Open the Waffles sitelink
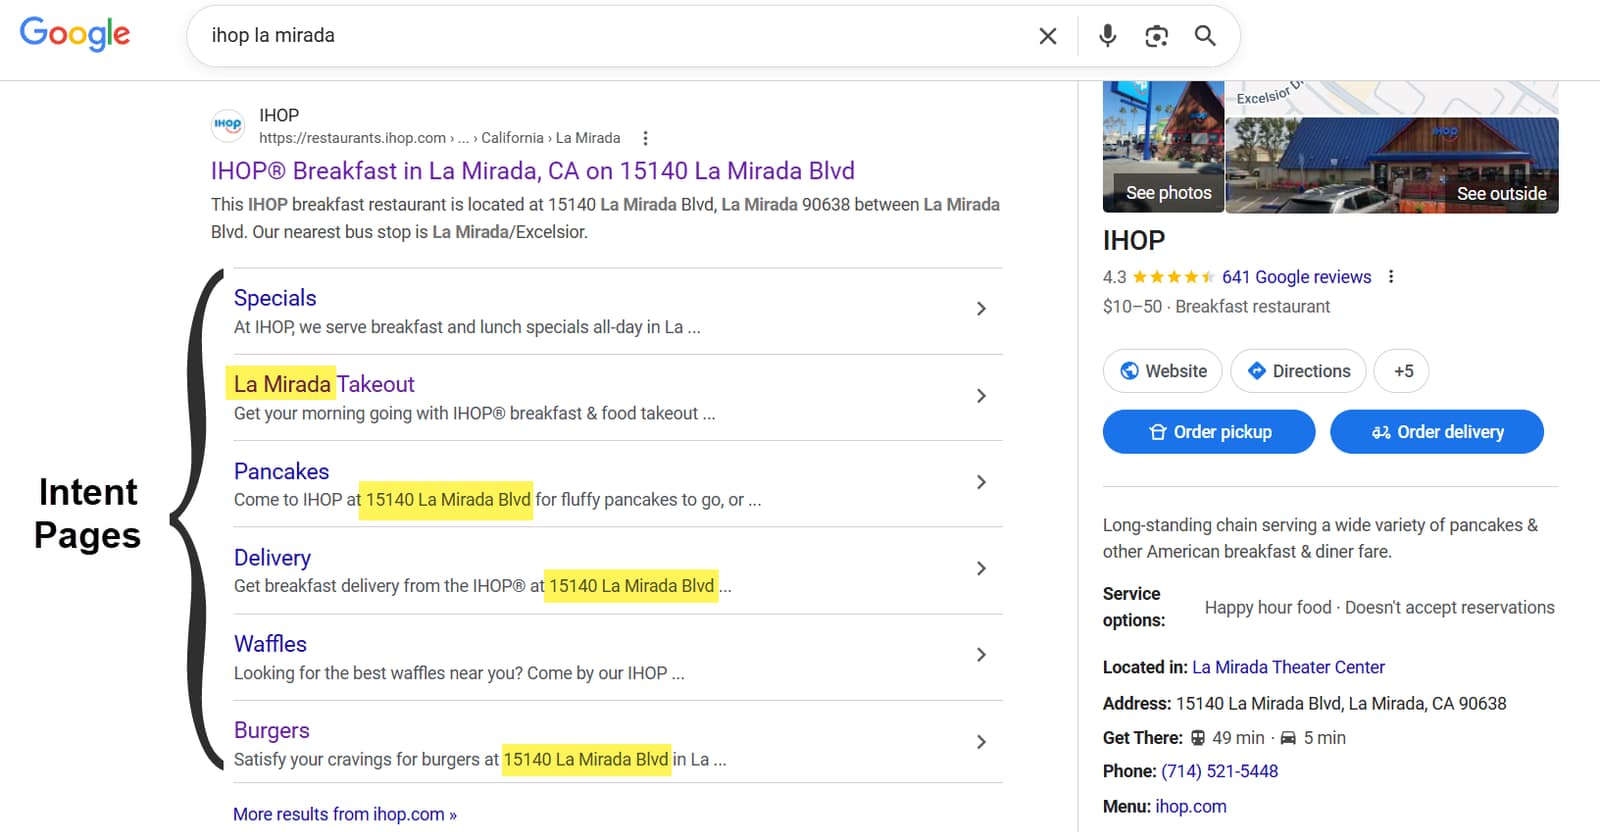This screenshot has height=832, width=1600. (270, 644)
